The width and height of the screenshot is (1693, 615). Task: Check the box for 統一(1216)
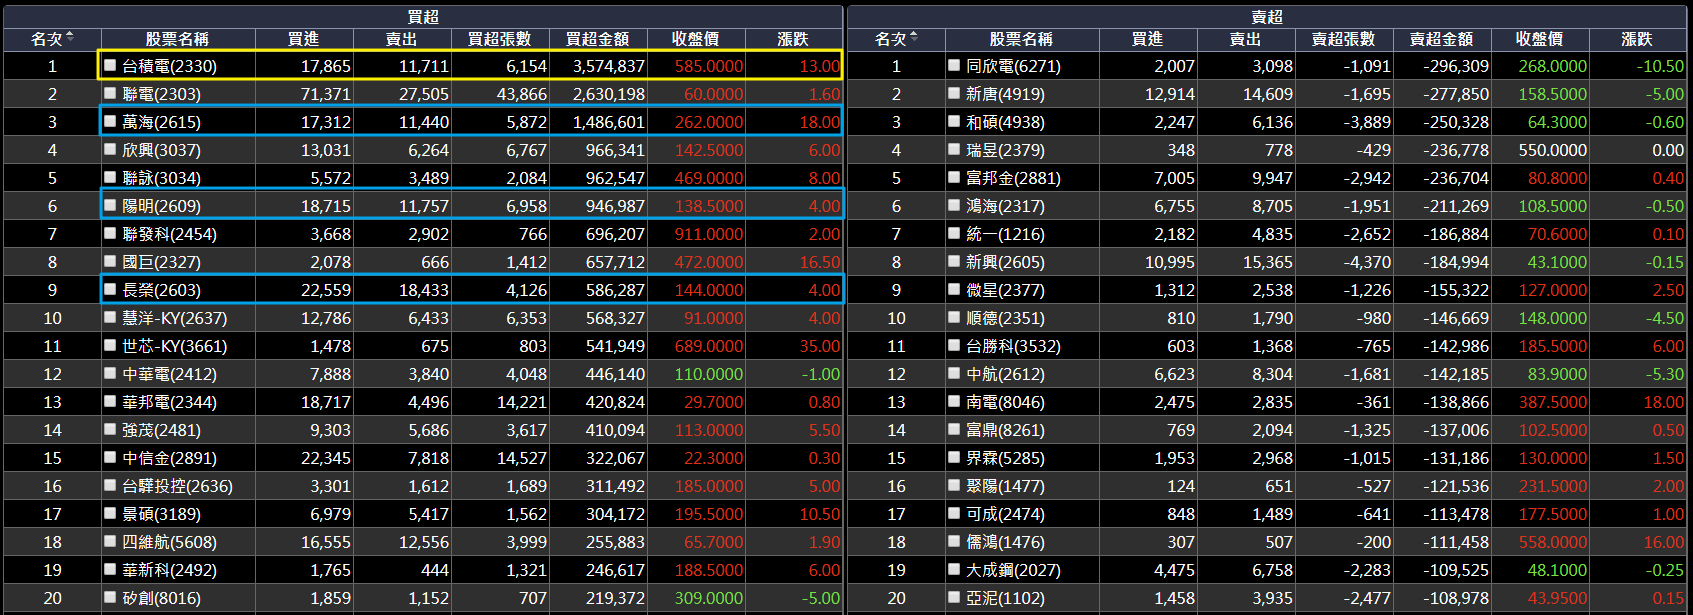[954, 233]
